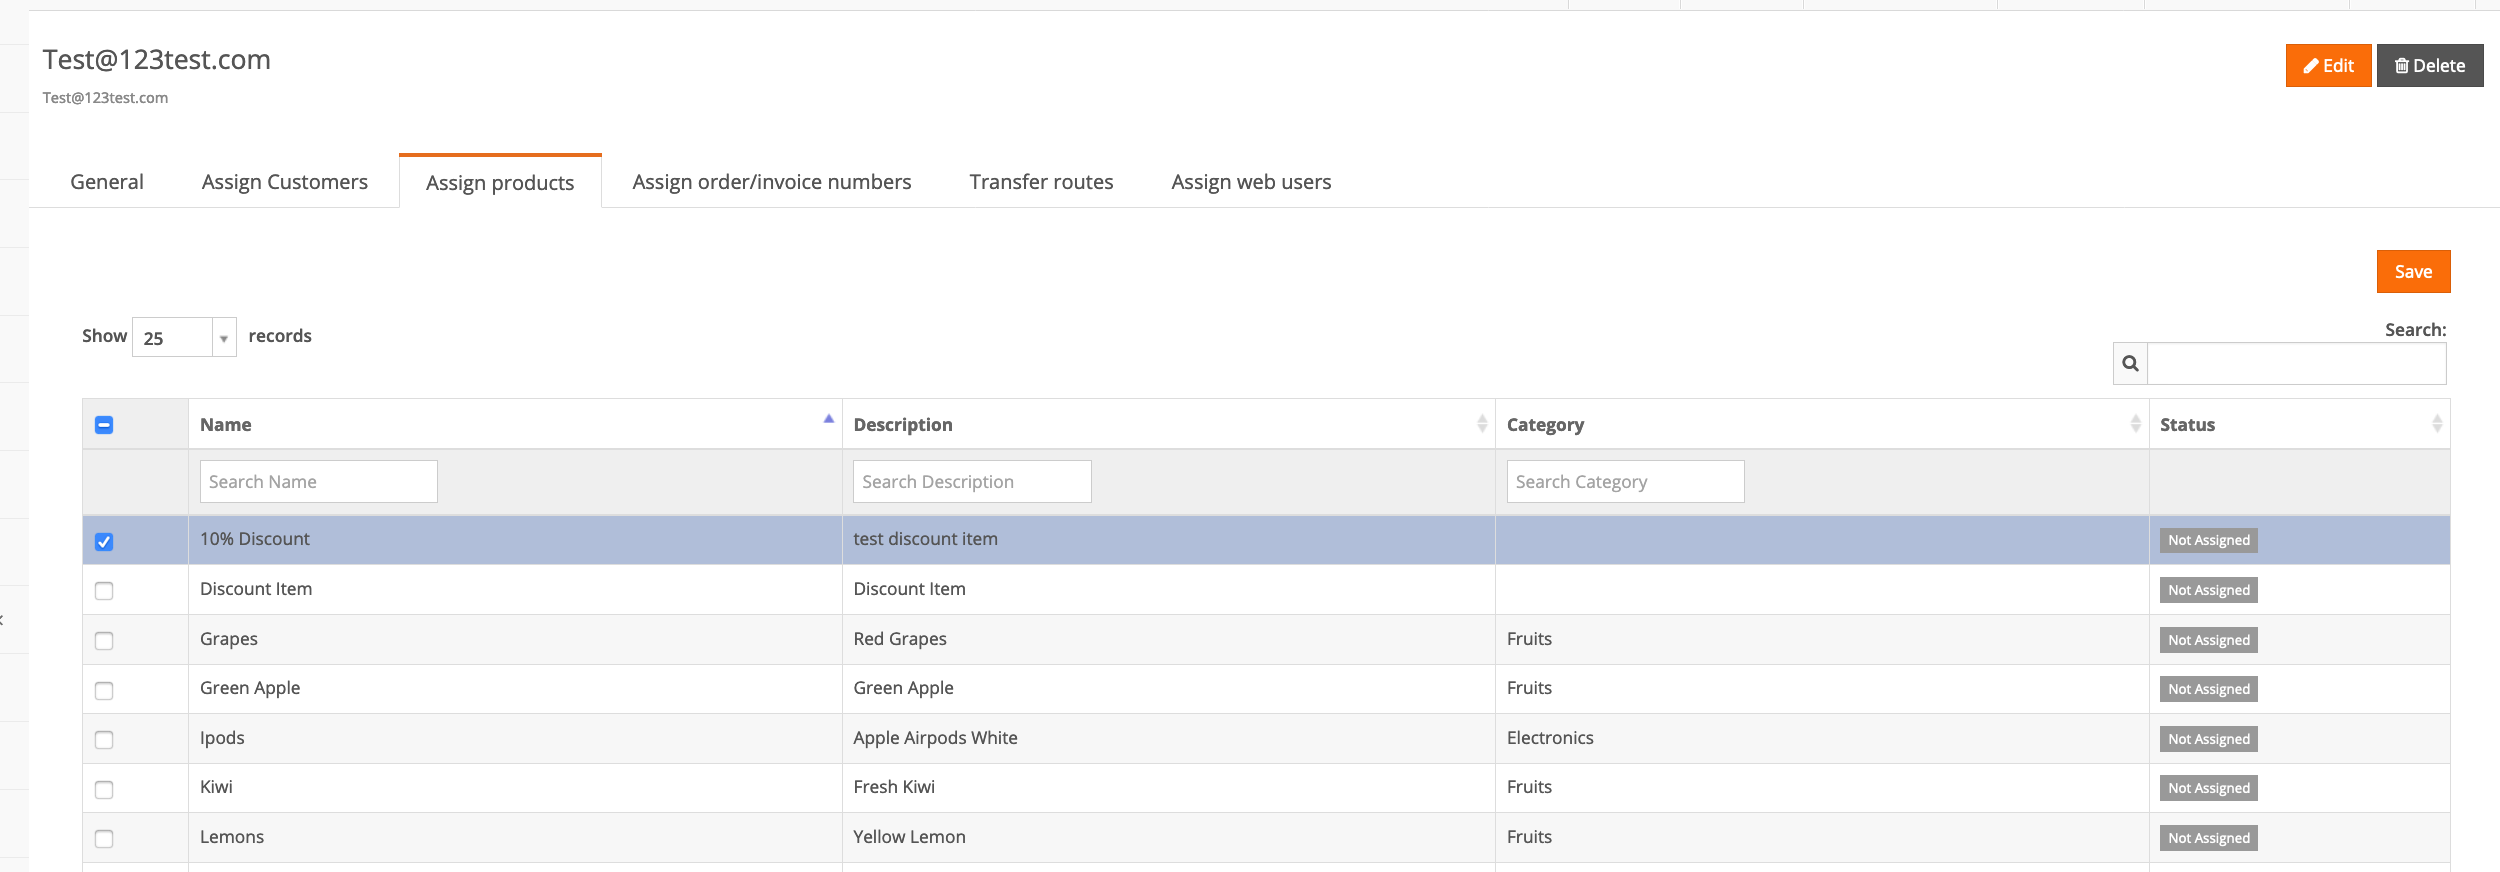Screen dimensions: 2500x872
Task: Click the Not Assigned badge for Ipods
Action: [2208, 739]
